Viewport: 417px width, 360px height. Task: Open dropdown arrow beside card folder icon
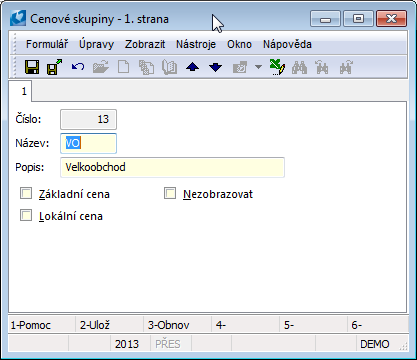tap(258, 67)
